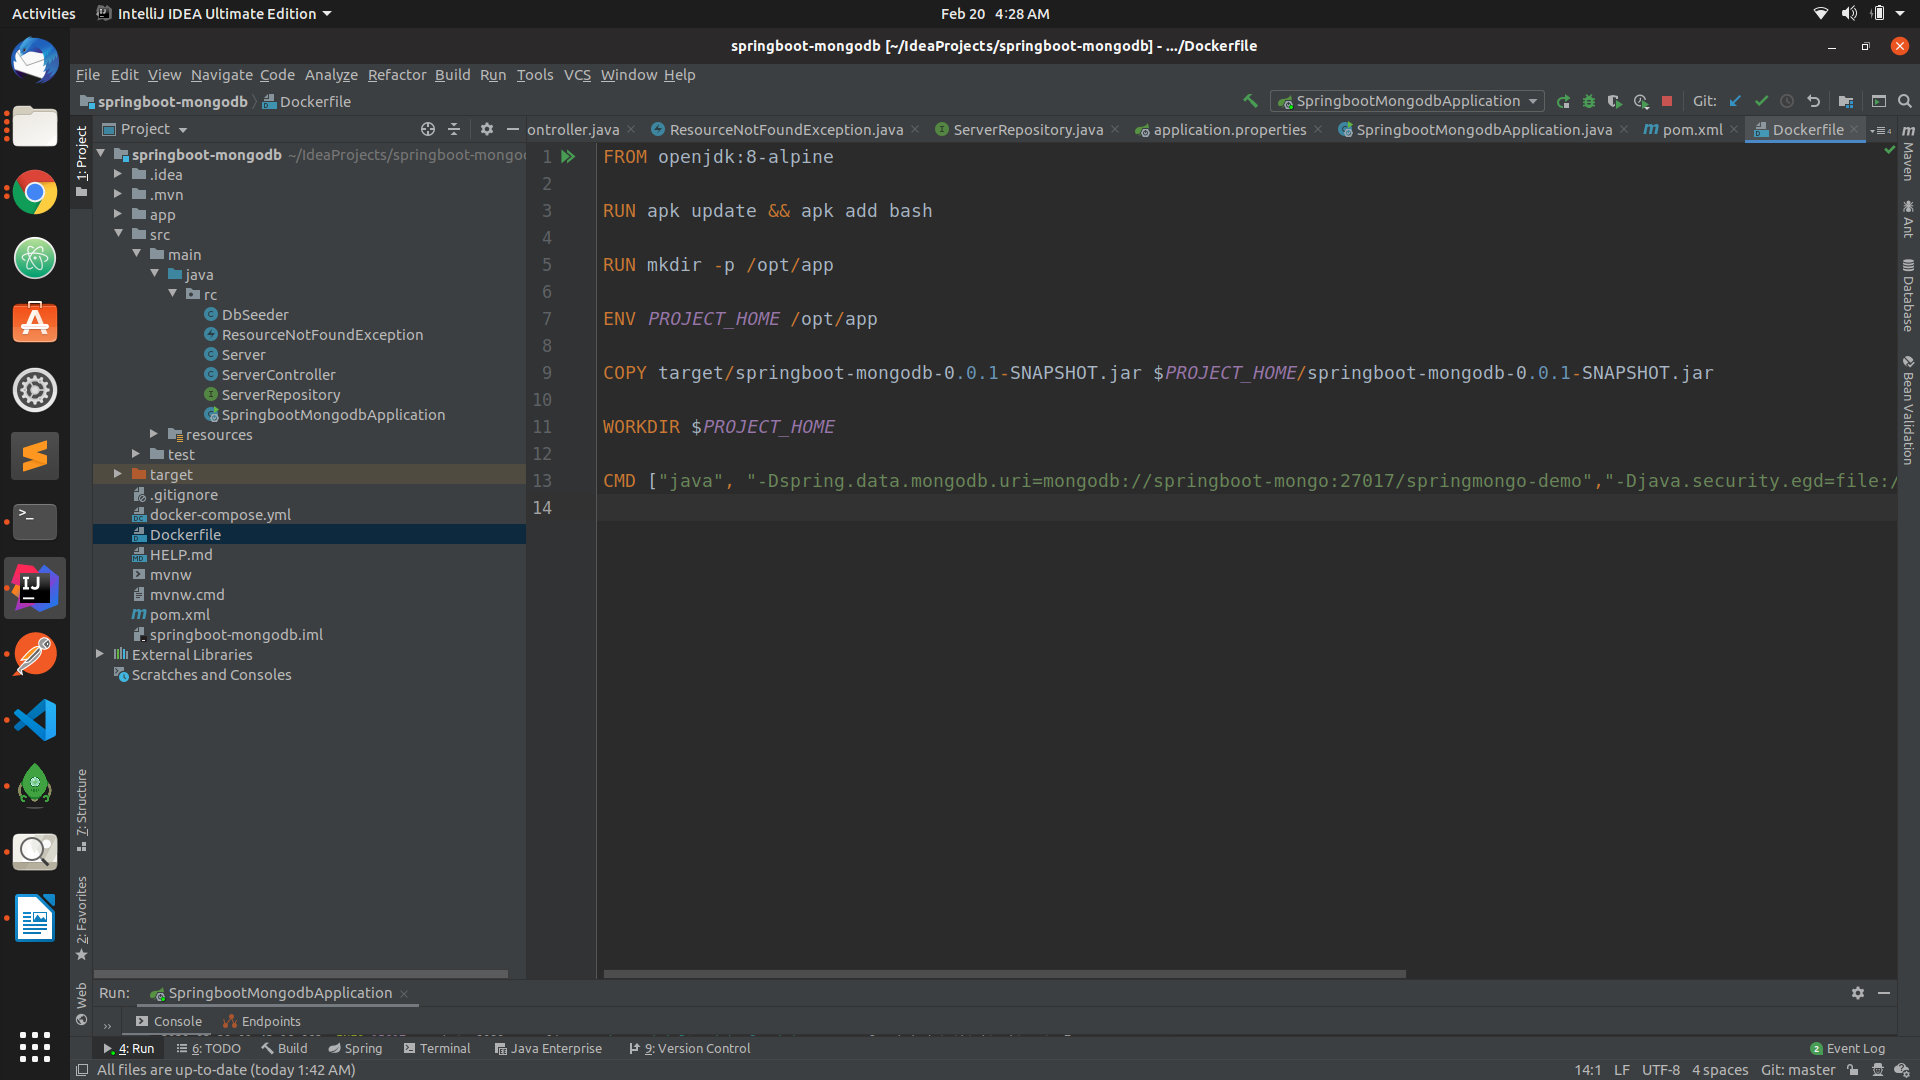Screen dimensions: 1920x1080
Task: Open the VCS menu
Action: (577, 75)
